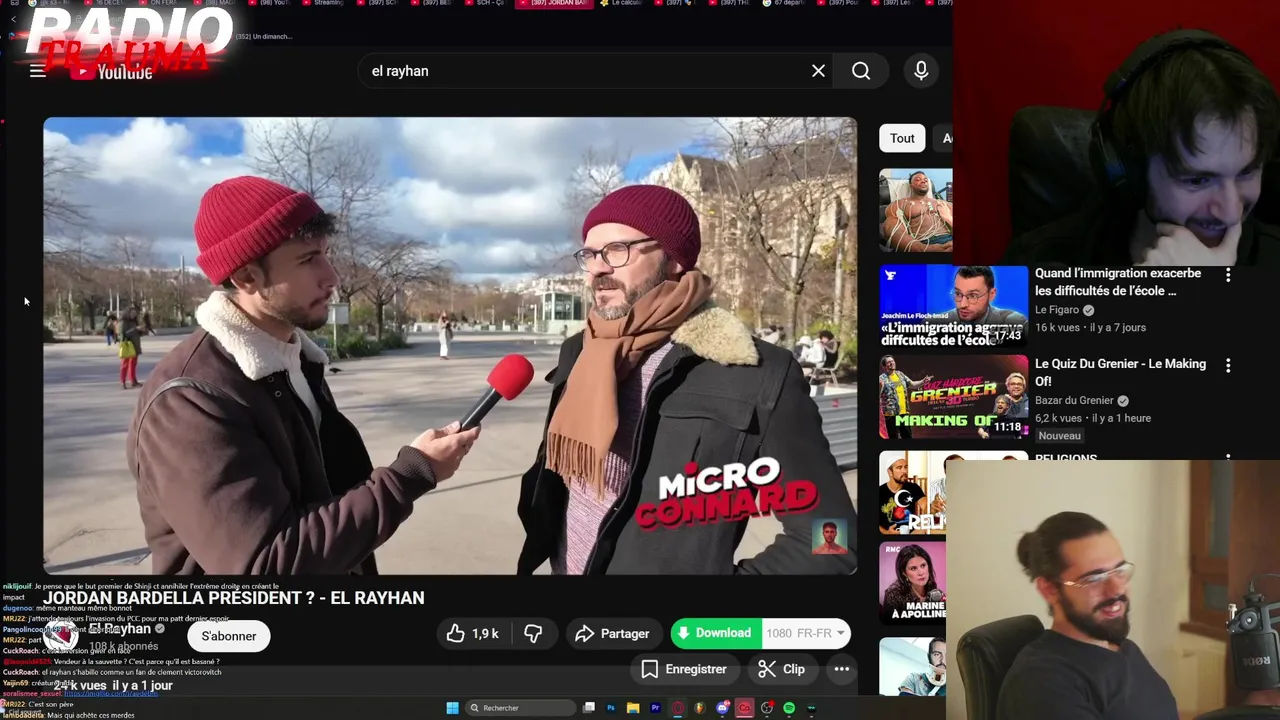Switch to Opera GX browser in taskbar
The height and width of the screenshot is (720, 1280).
pos(678,708)
